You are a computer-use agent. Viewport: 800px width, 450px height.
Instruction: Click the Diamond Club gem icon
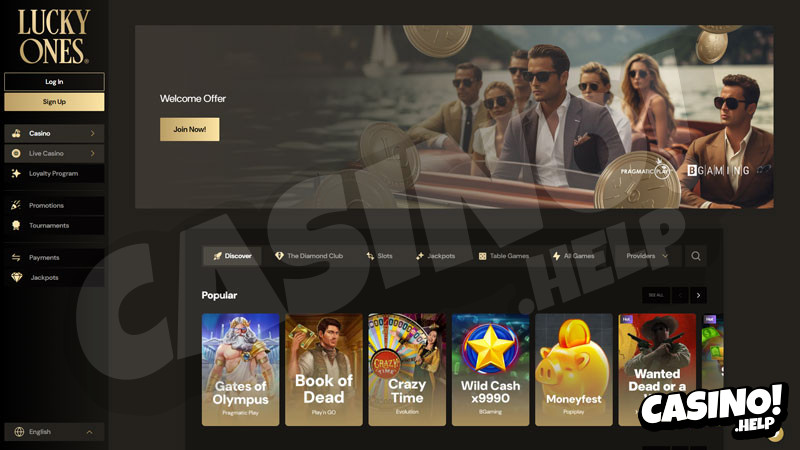click(279, 256)
